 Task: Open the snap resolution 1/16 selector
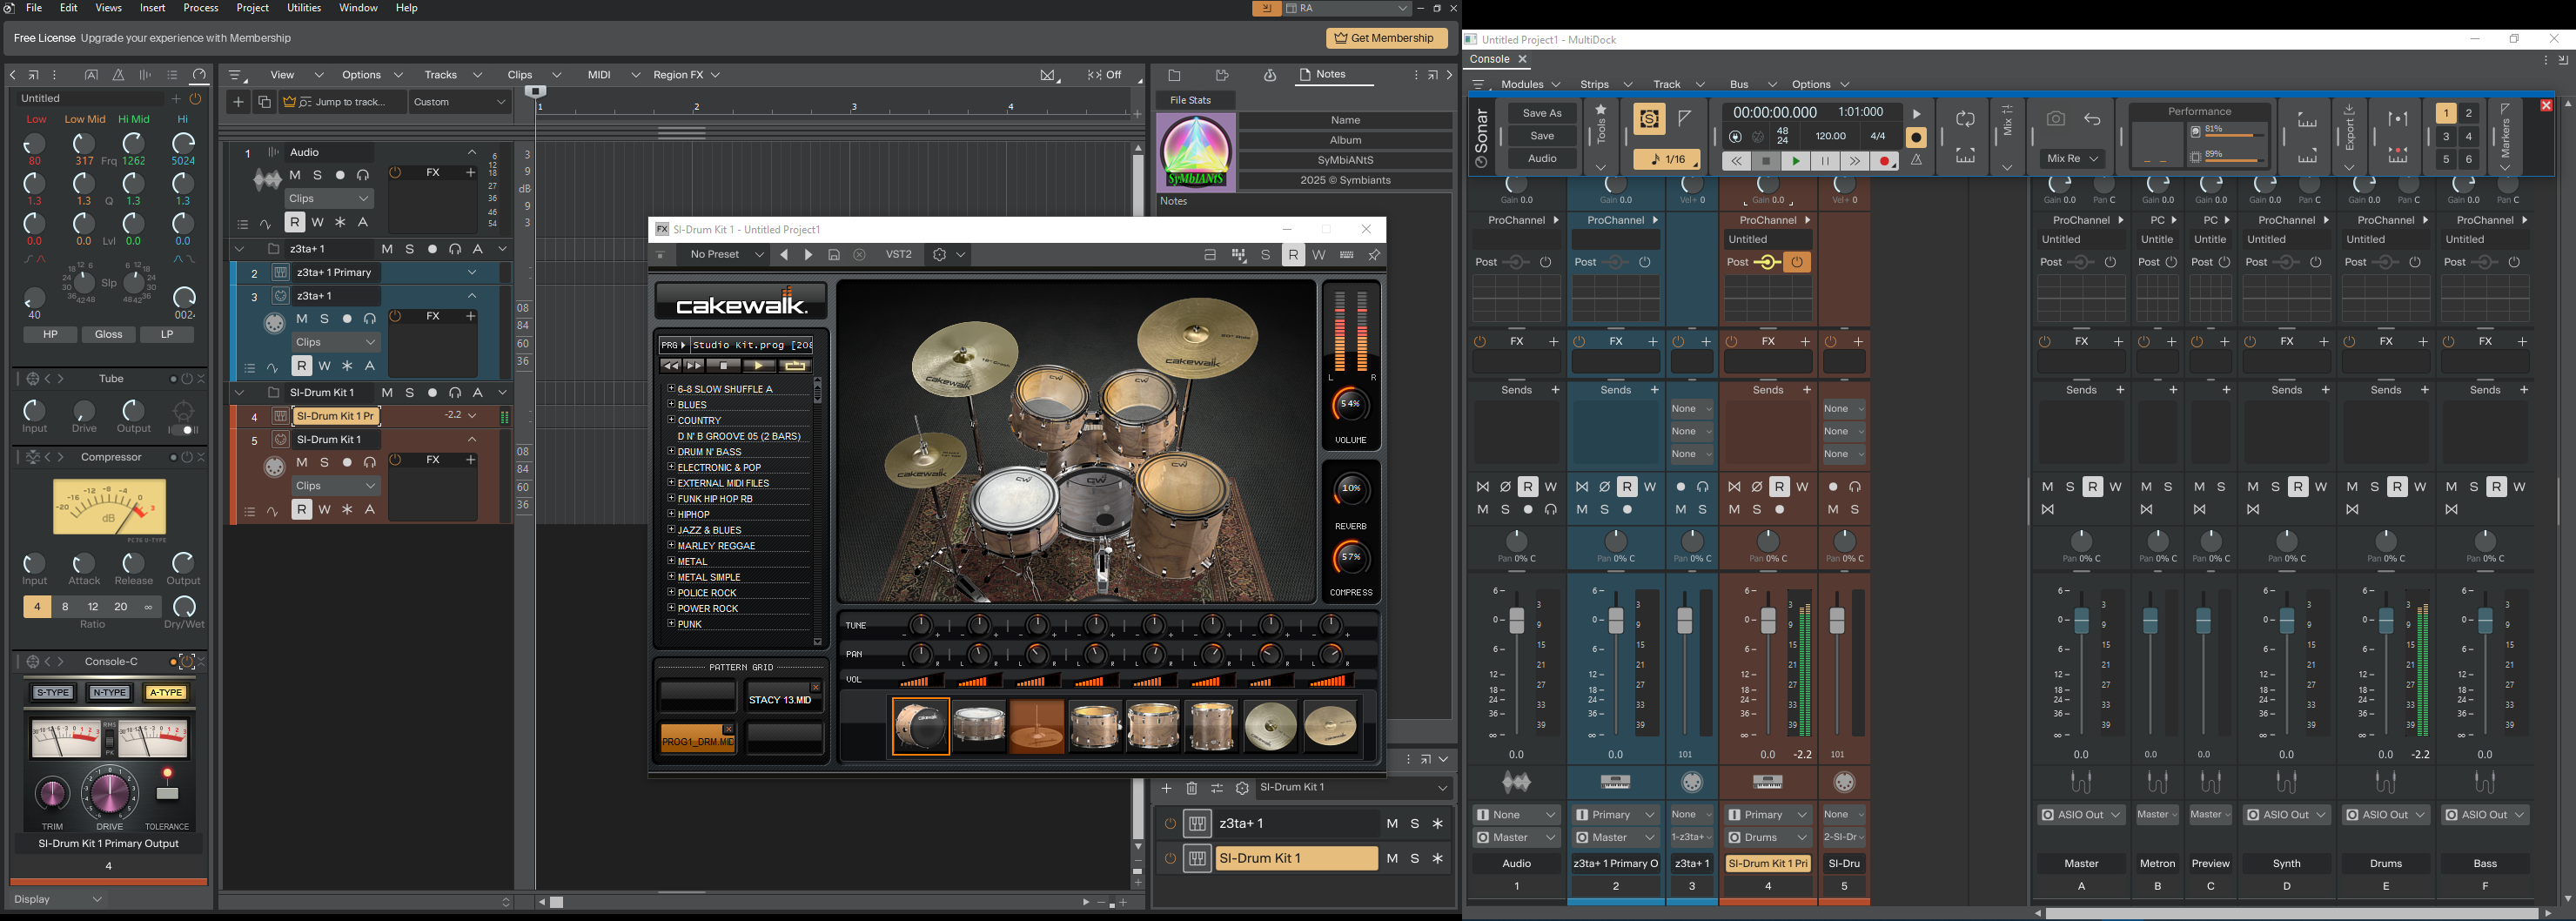[x=1666, y=160]
